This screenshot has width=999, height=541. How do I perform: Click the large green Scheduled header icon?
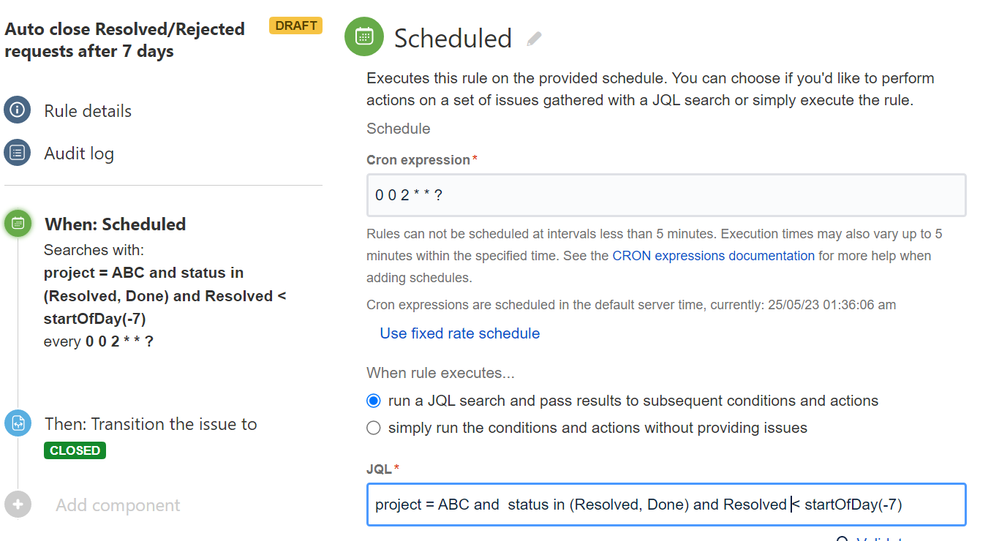[364, 37]
